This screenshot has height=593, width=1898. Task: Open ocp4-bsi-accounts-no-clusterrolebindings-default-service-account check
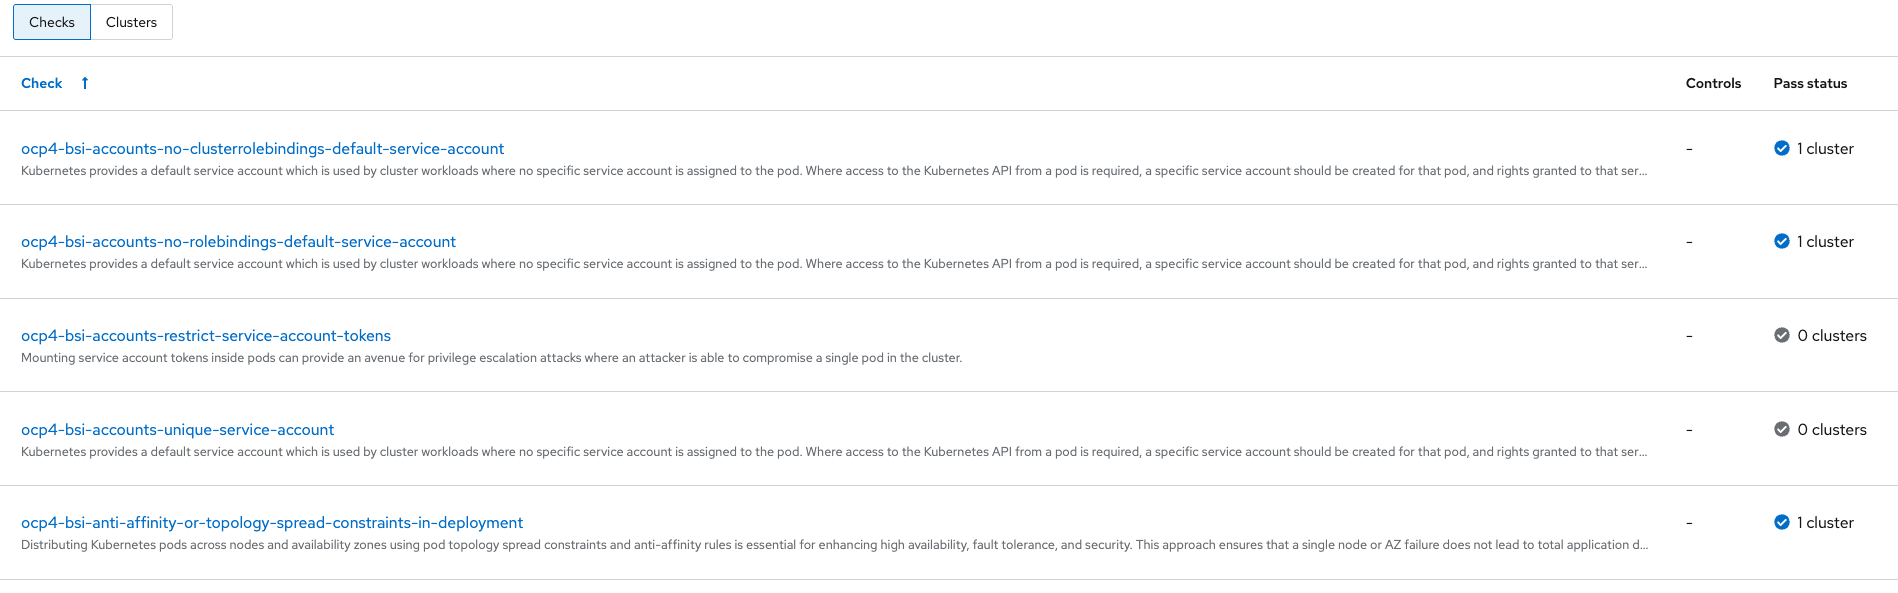(262, 149)
